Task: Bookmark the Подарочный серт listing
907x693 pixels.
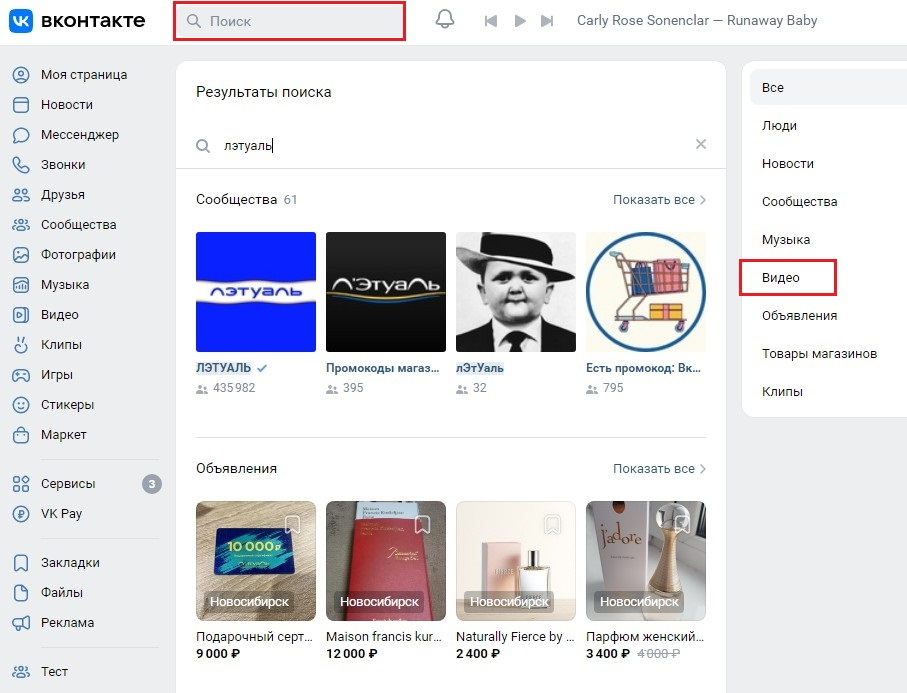Action: pyautogui.click(x=292, y=524)
